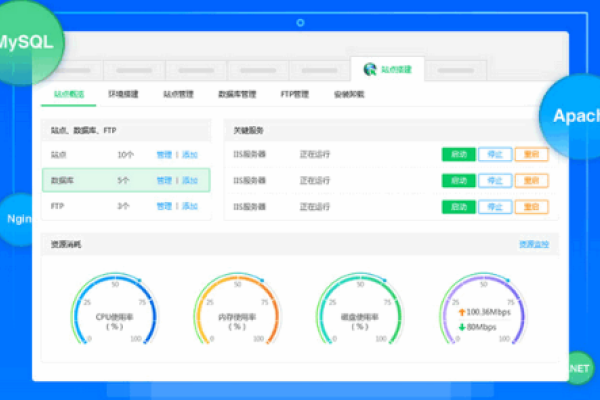Click 添加 in the 数据库 row
The image size is (600, 400).
[190, 180]
